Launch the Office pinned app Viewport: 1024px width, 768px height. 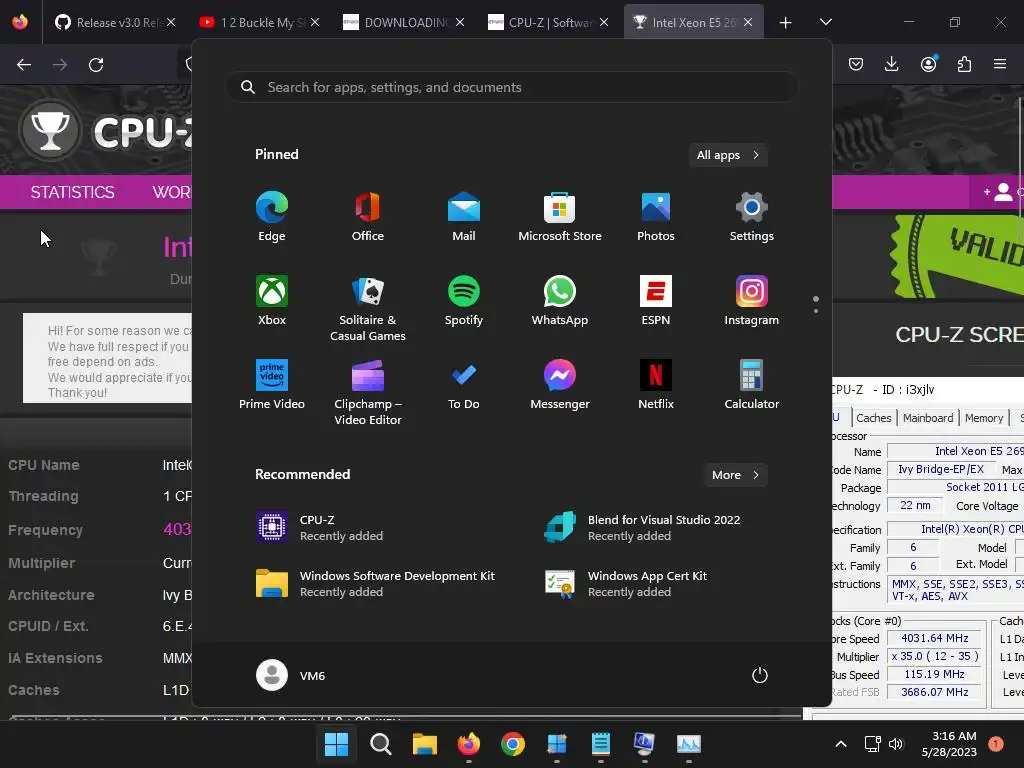point(368,217)
